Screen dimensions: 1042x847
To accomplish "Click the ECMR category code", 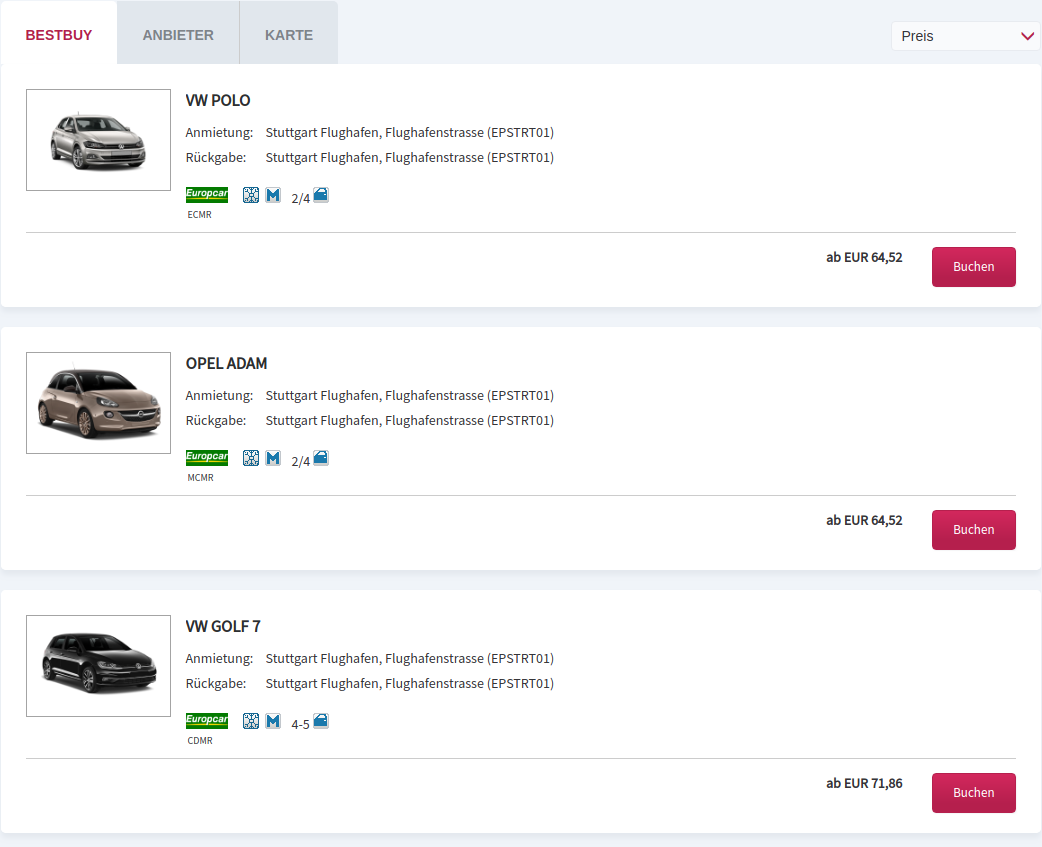I will [x=199, y=215].
